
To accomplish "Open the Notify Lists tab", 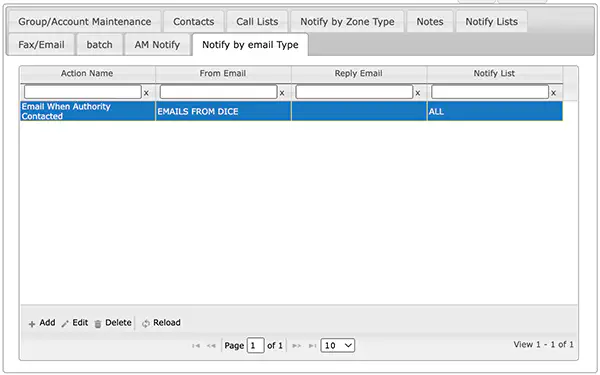I will click(491, 22).
